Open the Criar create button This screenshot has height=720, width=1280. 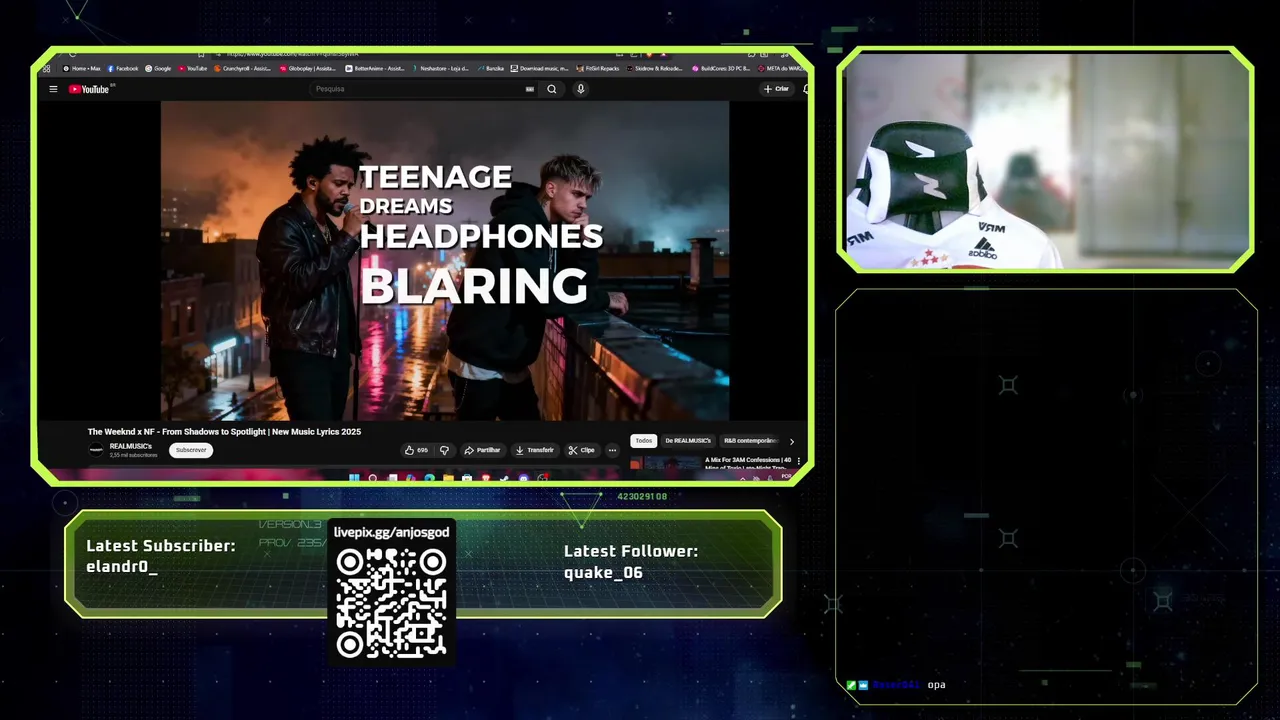[776, 89]
